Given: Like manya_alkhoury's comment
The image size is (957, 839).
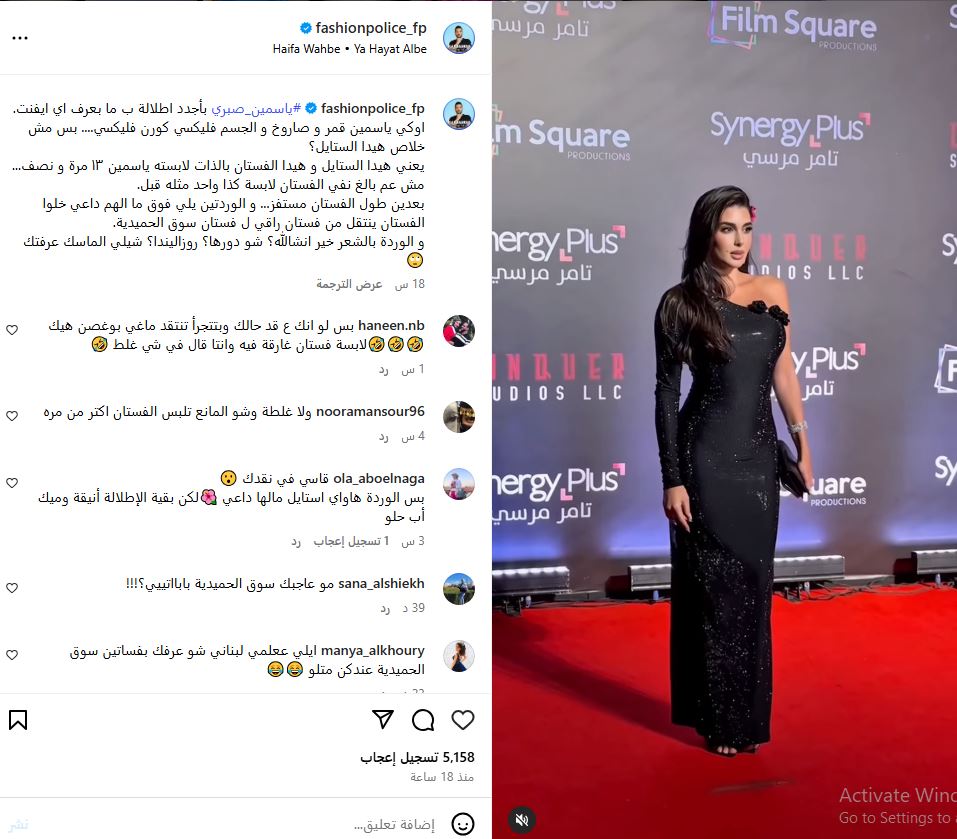Looking at the screenshot, I should 12,655.
